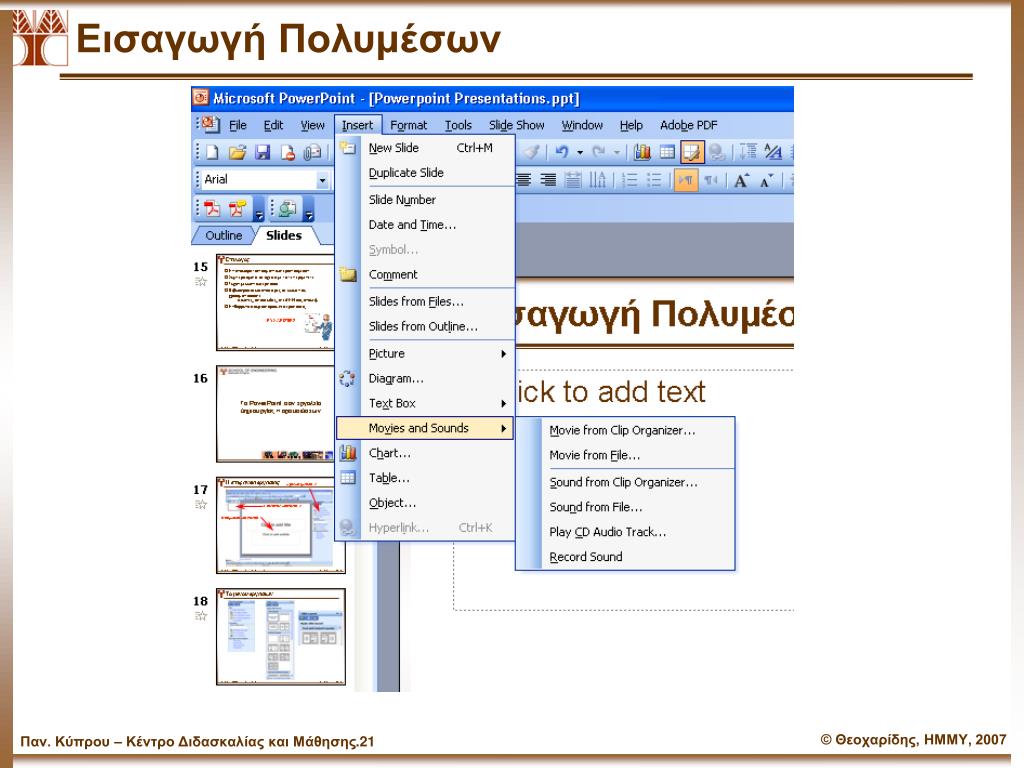Open the File menu
1024x768 pixels.
click(x=238, y=125)
